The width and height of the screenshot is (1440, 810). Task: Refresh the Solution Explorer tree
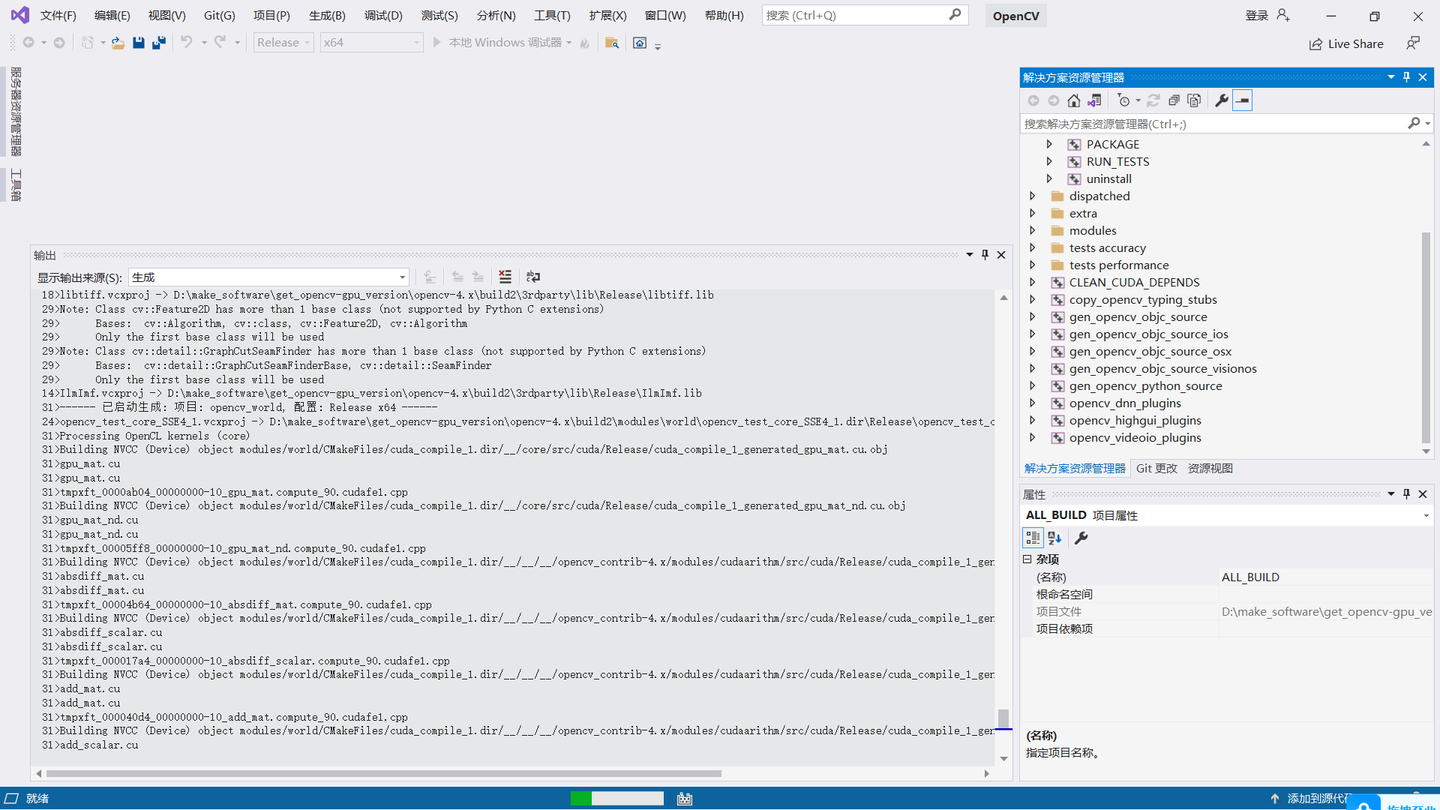click(x=1153, y=100)
